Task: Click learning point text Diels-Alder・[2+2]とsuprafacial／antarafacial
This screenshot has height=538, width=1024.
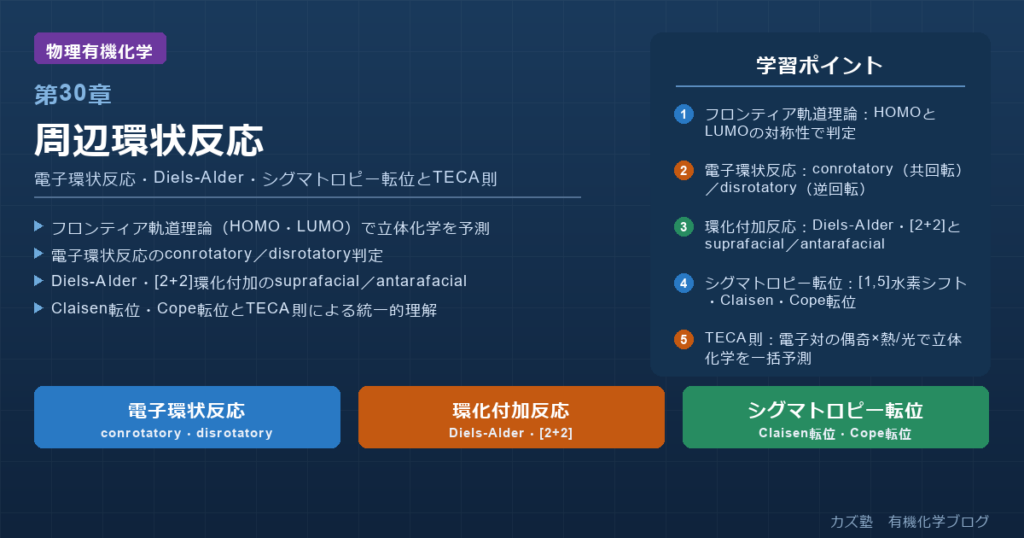Action: (x=833, y=234)
